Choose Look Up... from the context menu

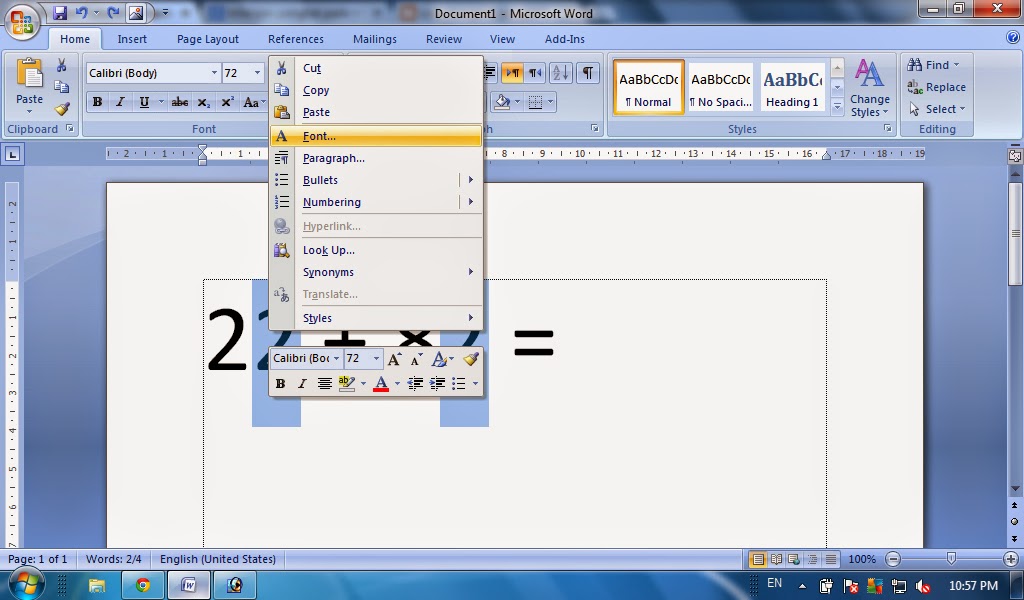point(376,250)
